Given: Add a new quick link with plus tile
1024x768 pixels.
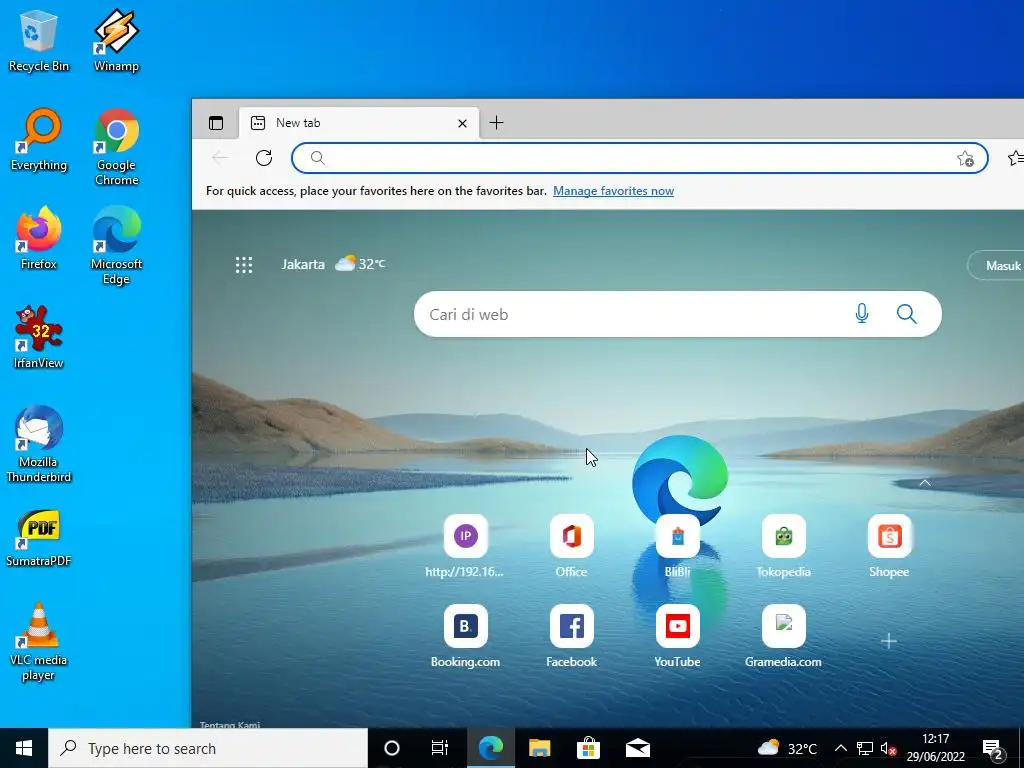Looking at the screenshot, I should coord(889,641).
